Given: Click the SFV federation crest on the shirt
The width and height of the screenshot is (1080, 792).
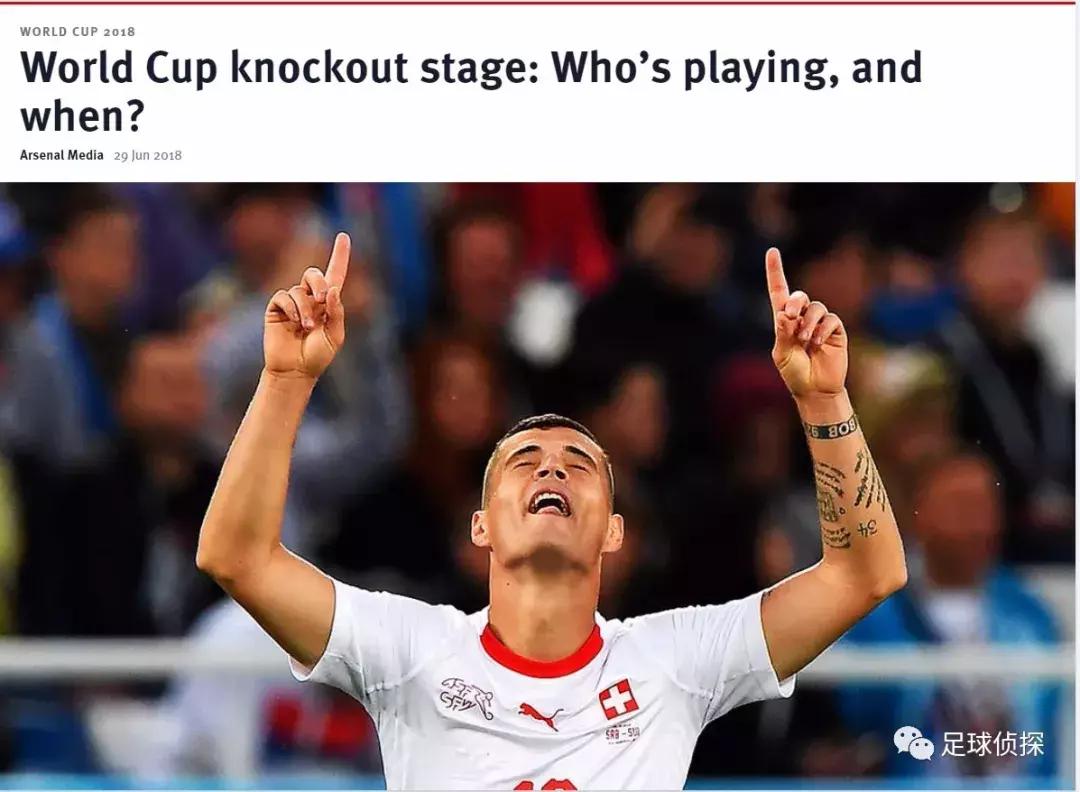Looking at the screenshot, I should pos(467,696).
